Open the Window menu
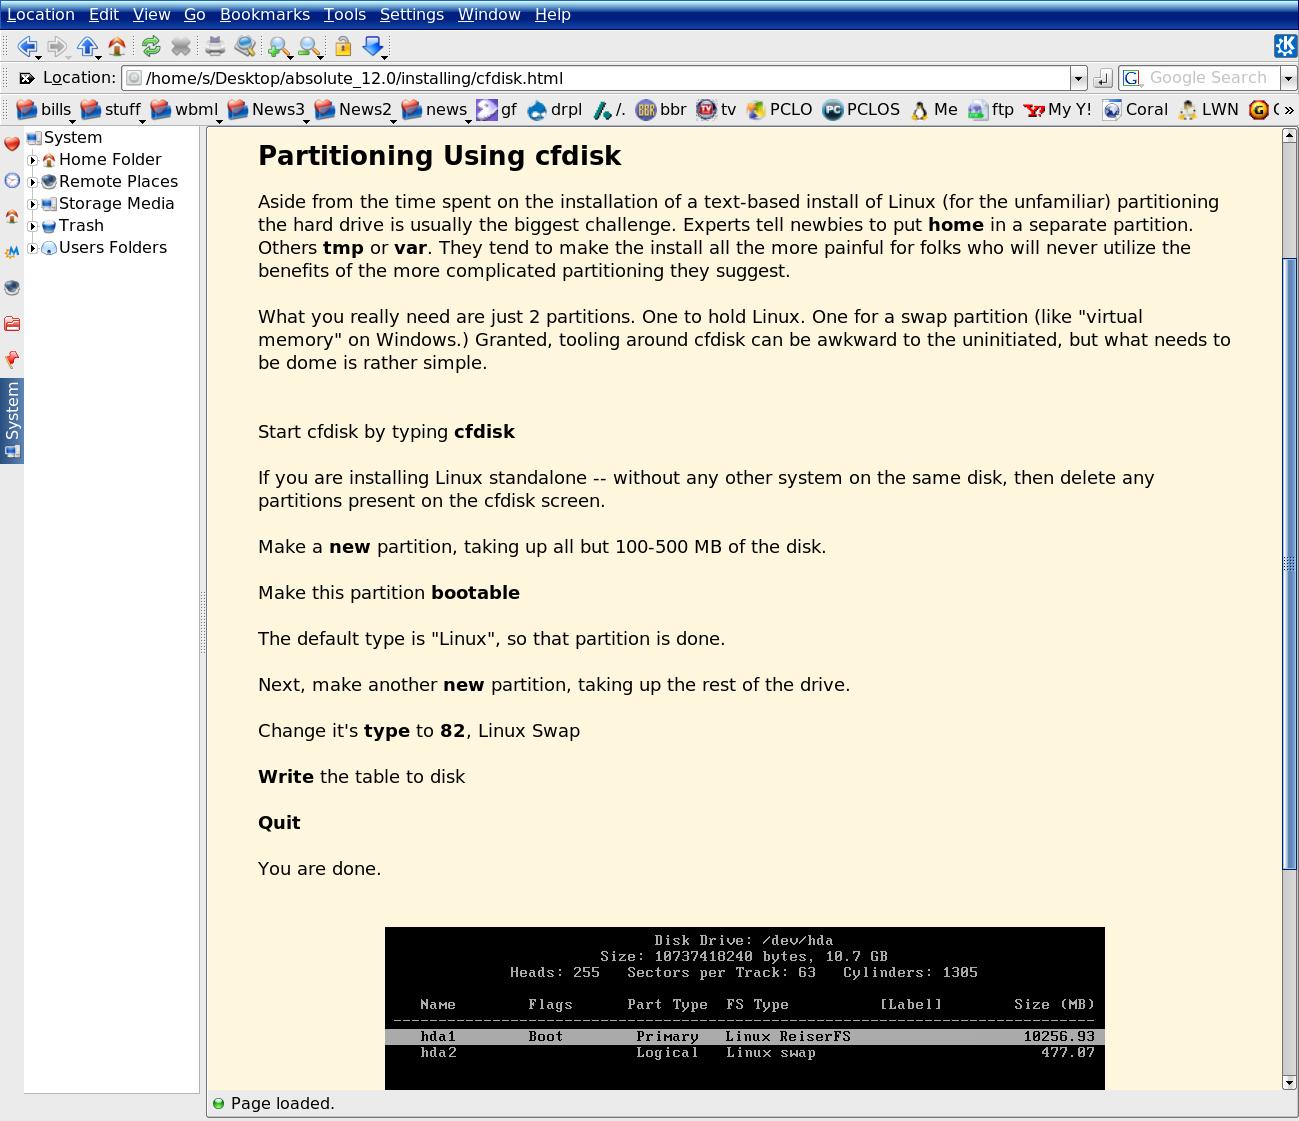The width and height of the screenshot is (1299, 1121). (x=489, y=15)
